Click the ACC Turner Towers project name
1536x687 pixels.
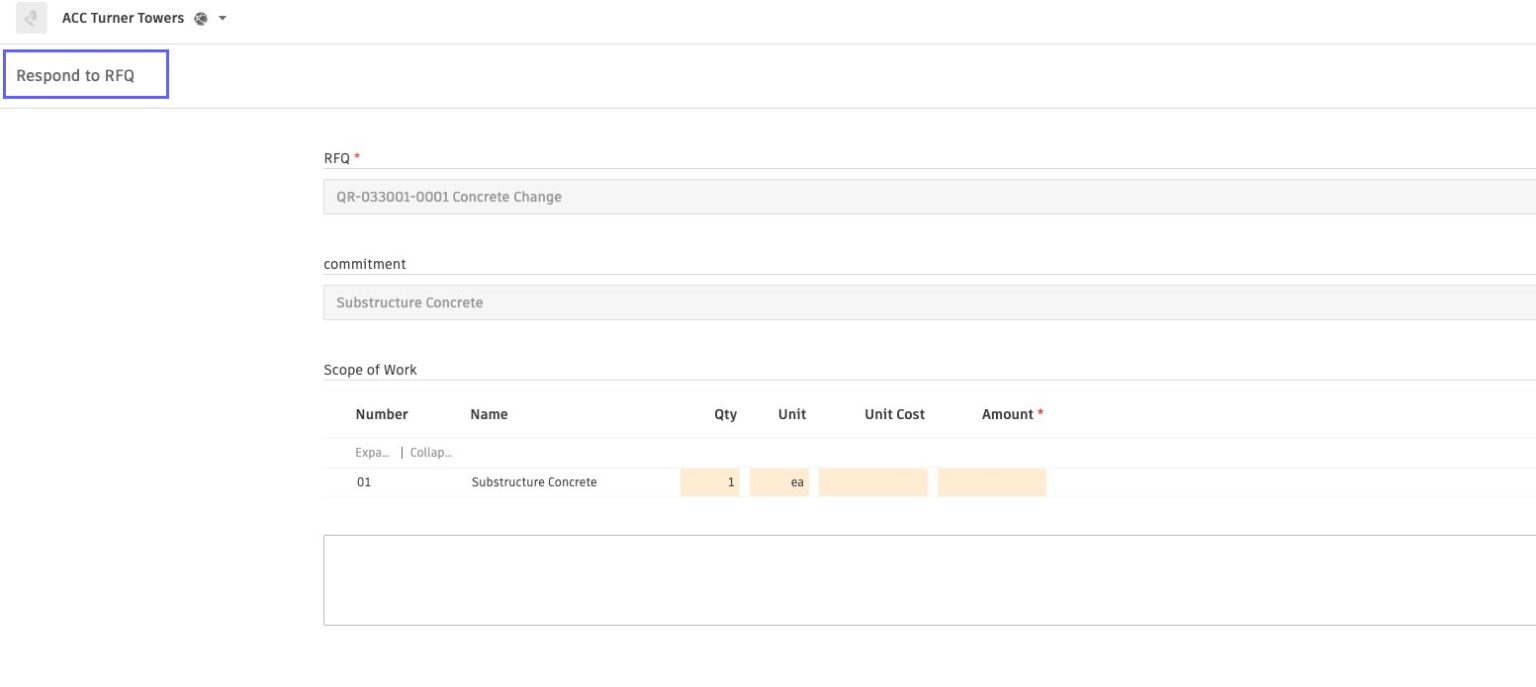pos(123,18)
